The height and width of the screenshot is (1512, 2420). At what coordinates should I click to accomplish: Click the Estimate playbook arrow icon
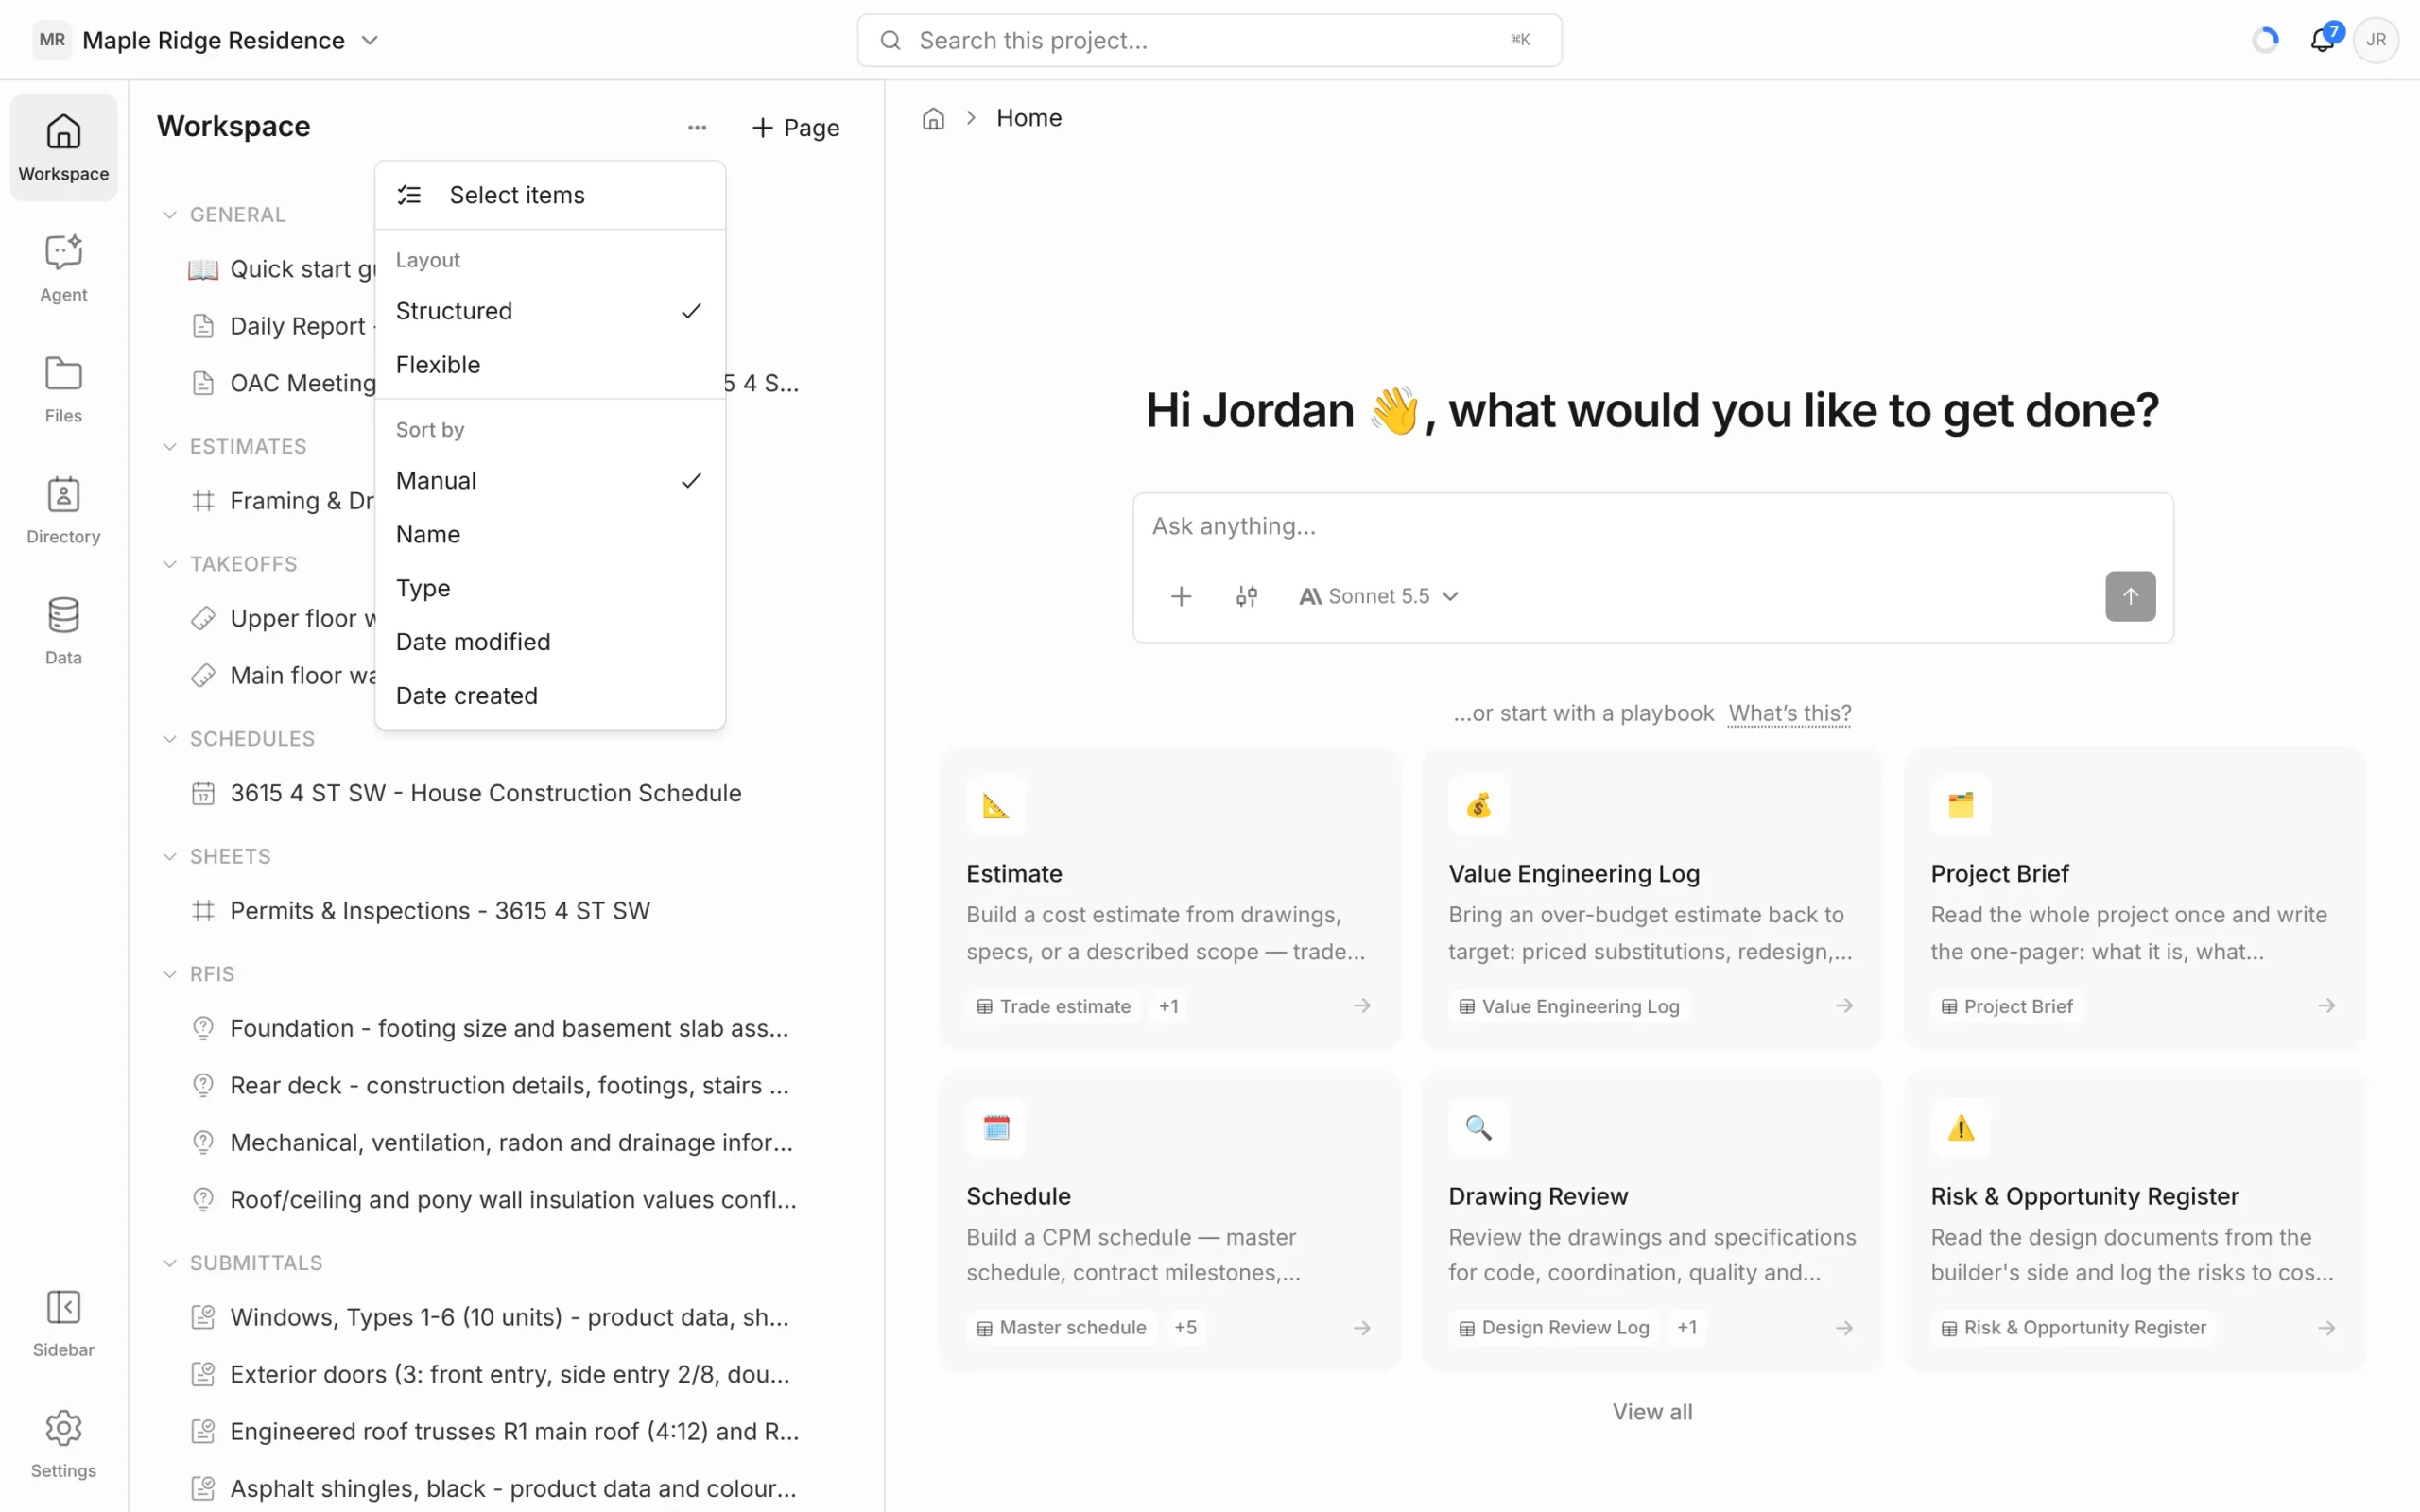(1362, 1005)
